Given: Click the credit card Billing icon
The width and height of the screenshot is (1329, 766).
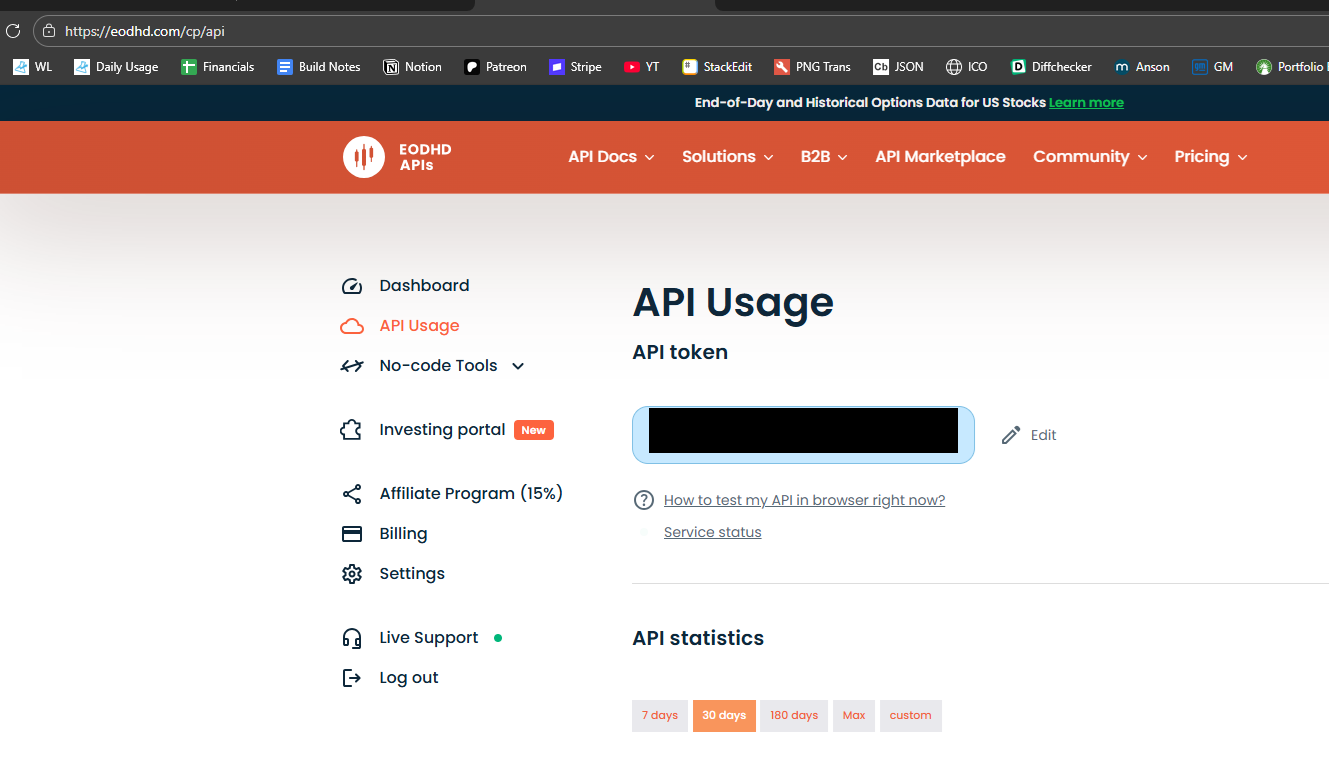Looking at the screenshot, I should tap(352, 534).
